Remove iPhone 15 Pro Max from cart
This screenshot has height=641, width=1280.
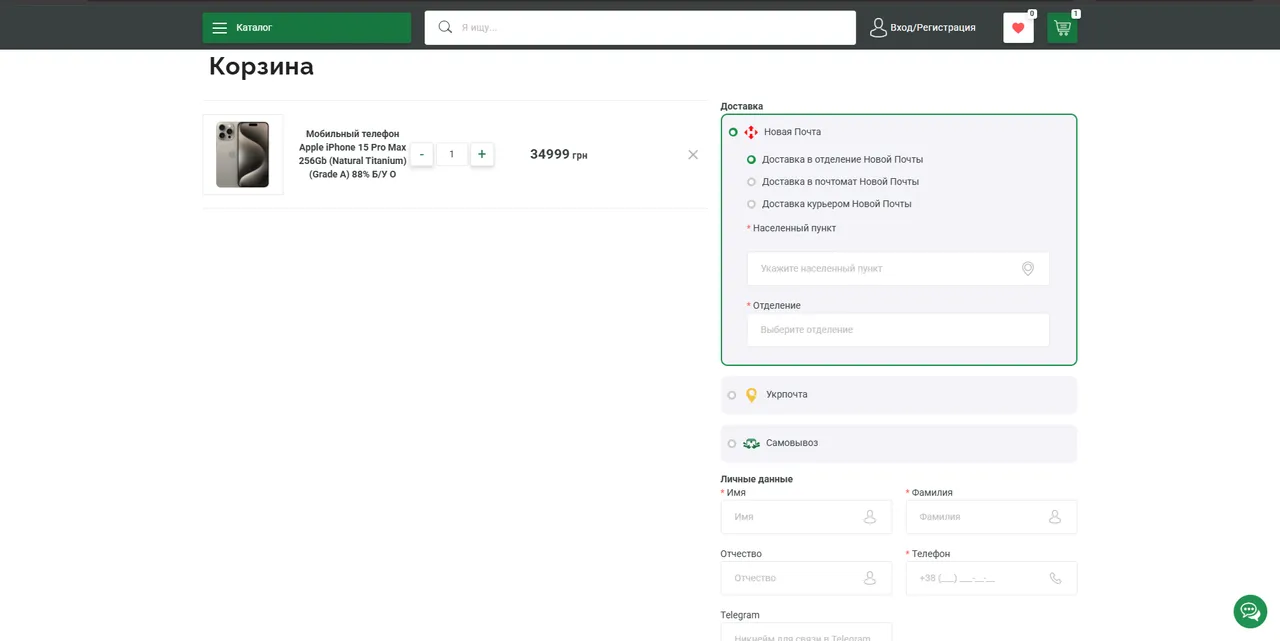click(x=693, y=154)
